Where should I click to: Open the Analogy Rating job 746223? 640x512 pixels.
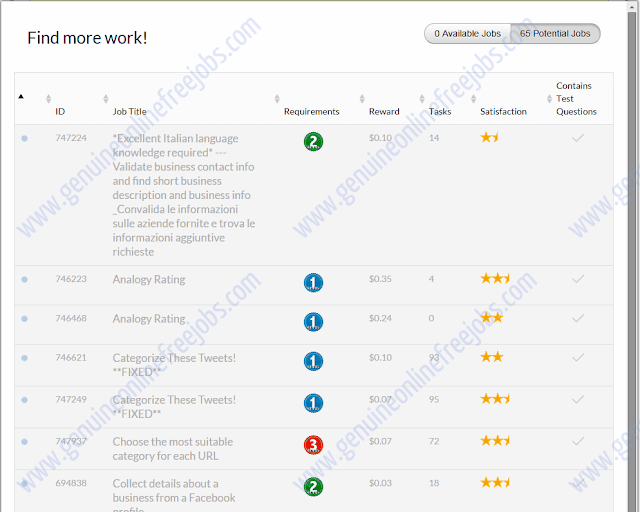coord(149,279)
